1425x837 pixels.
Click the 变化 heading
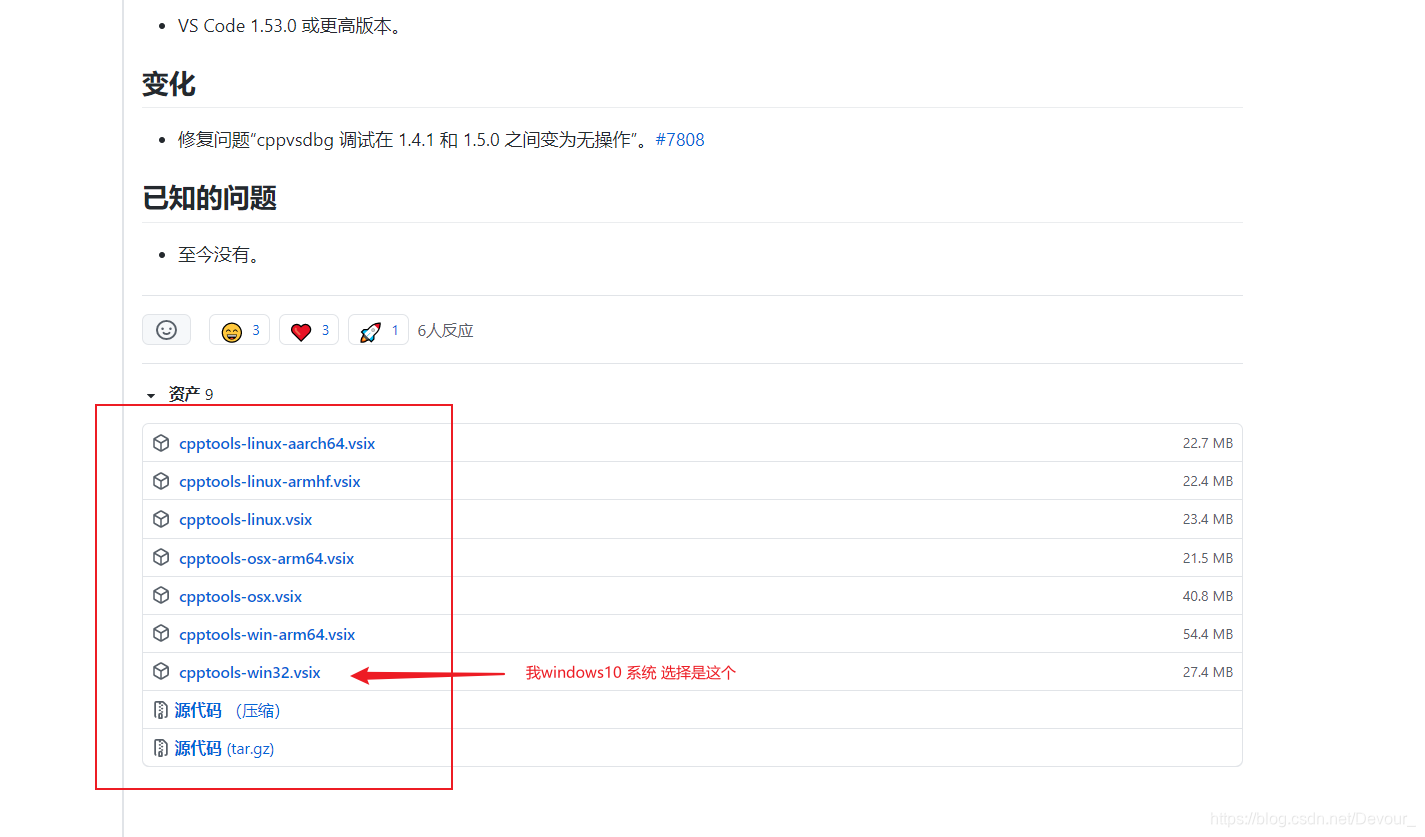pyautogui.click(x=169, y=84)
